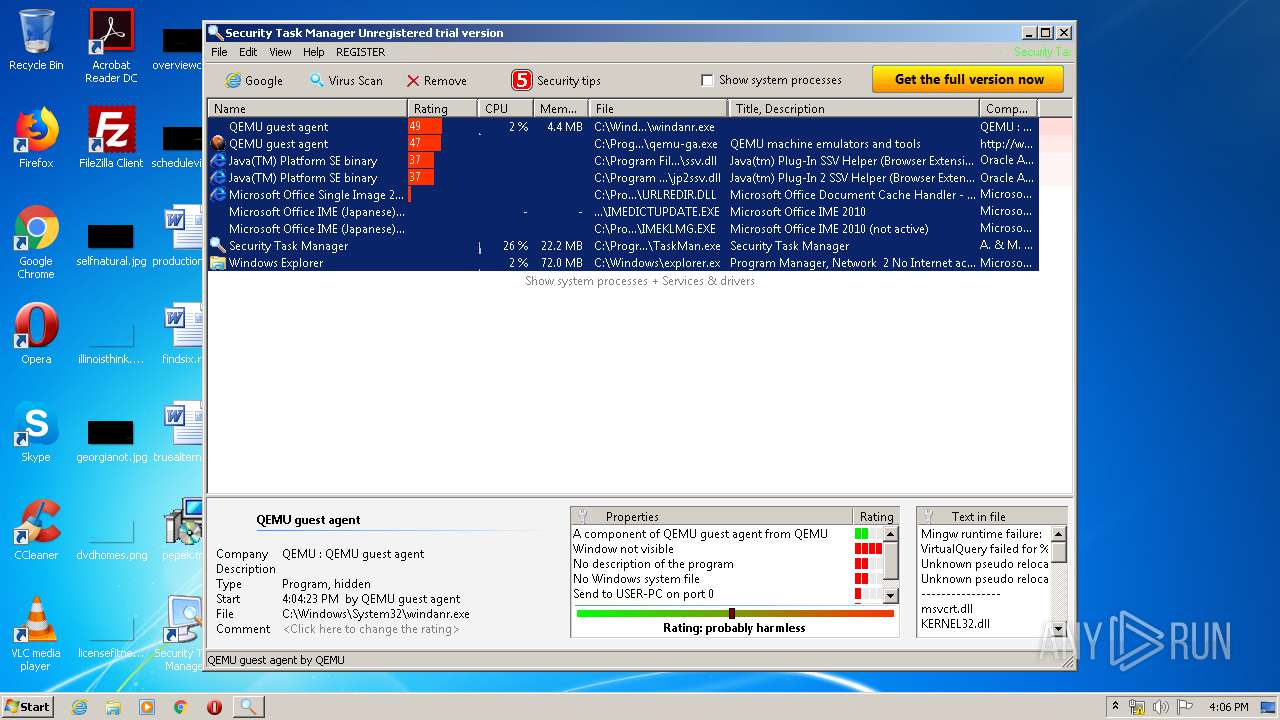Open the Help menu
This screenshot has width=1280, height=720.
pos(314,52)
